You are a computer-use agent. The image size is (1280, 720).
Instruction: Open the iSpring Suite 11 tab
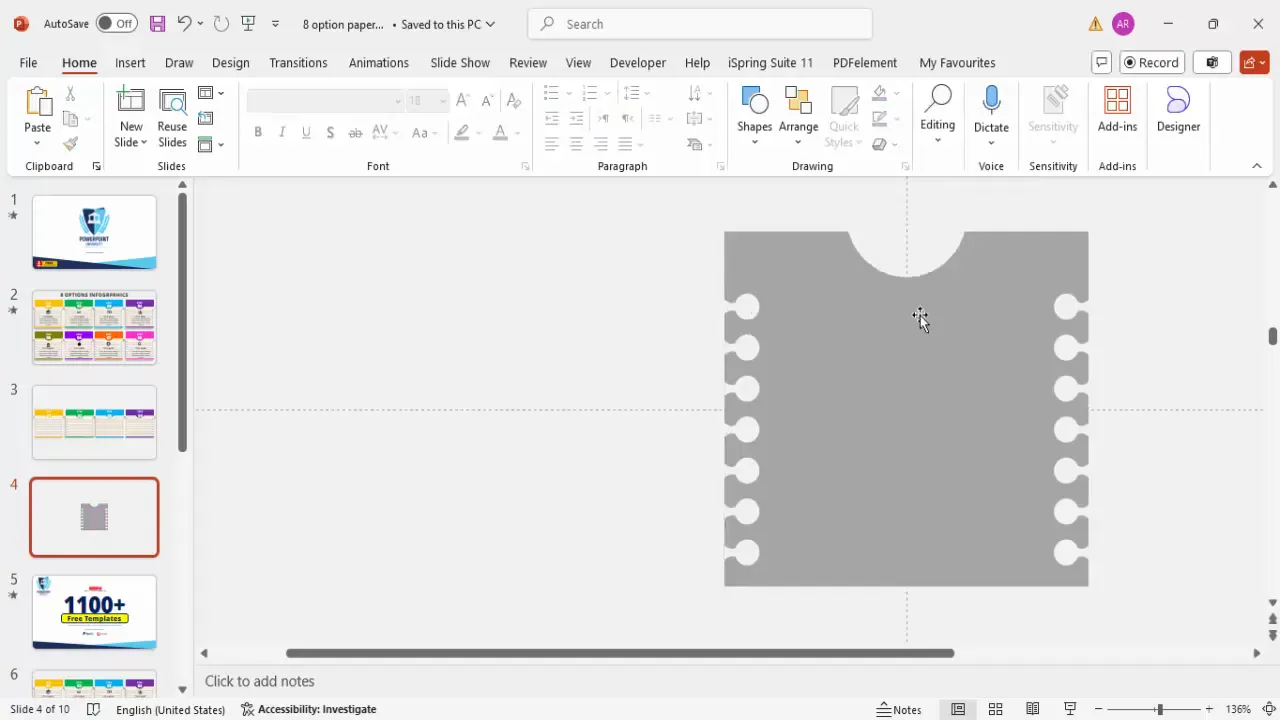(770, 62)
